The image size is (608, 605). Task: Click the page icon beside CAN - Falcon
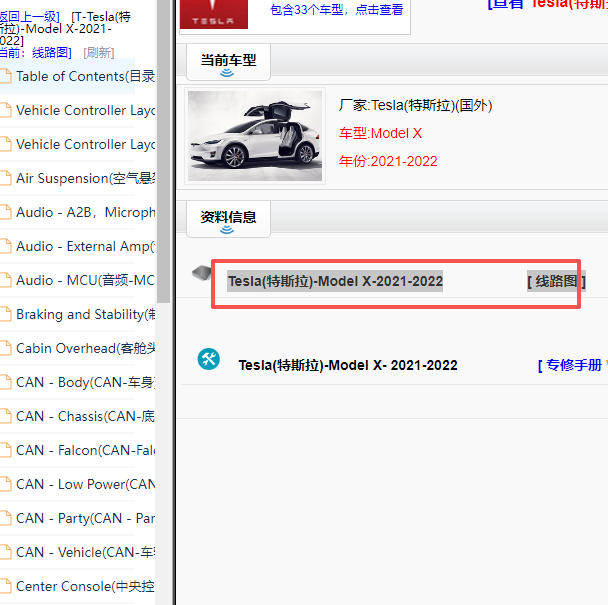[x=5, y=450]
